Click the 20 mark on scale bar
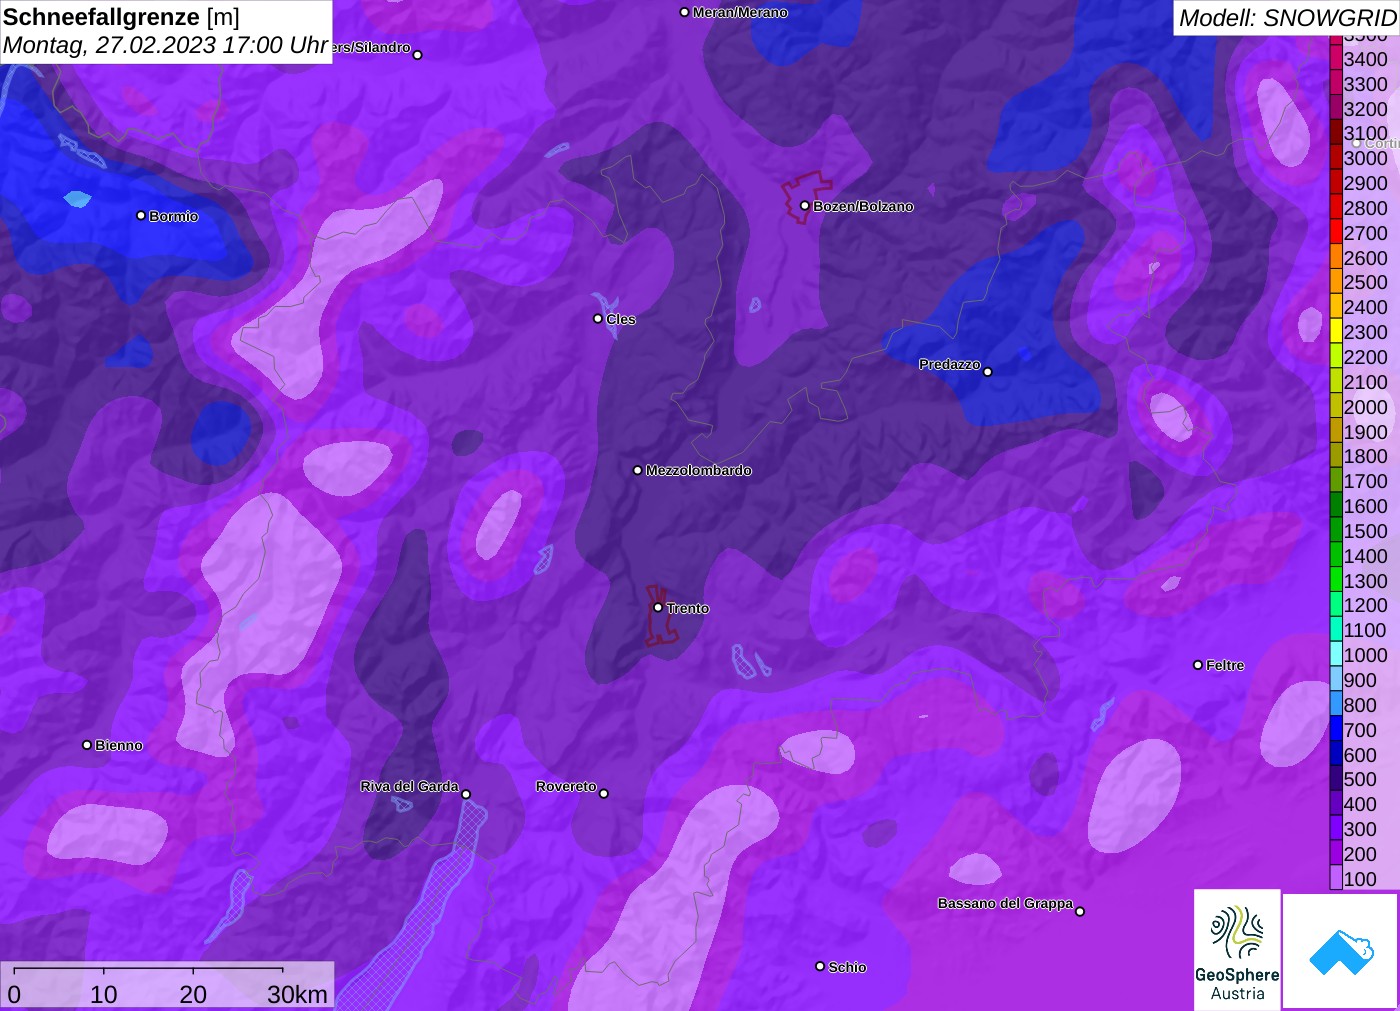The height and width of the screenshot is (1011, 1400). tap(193, 994)
